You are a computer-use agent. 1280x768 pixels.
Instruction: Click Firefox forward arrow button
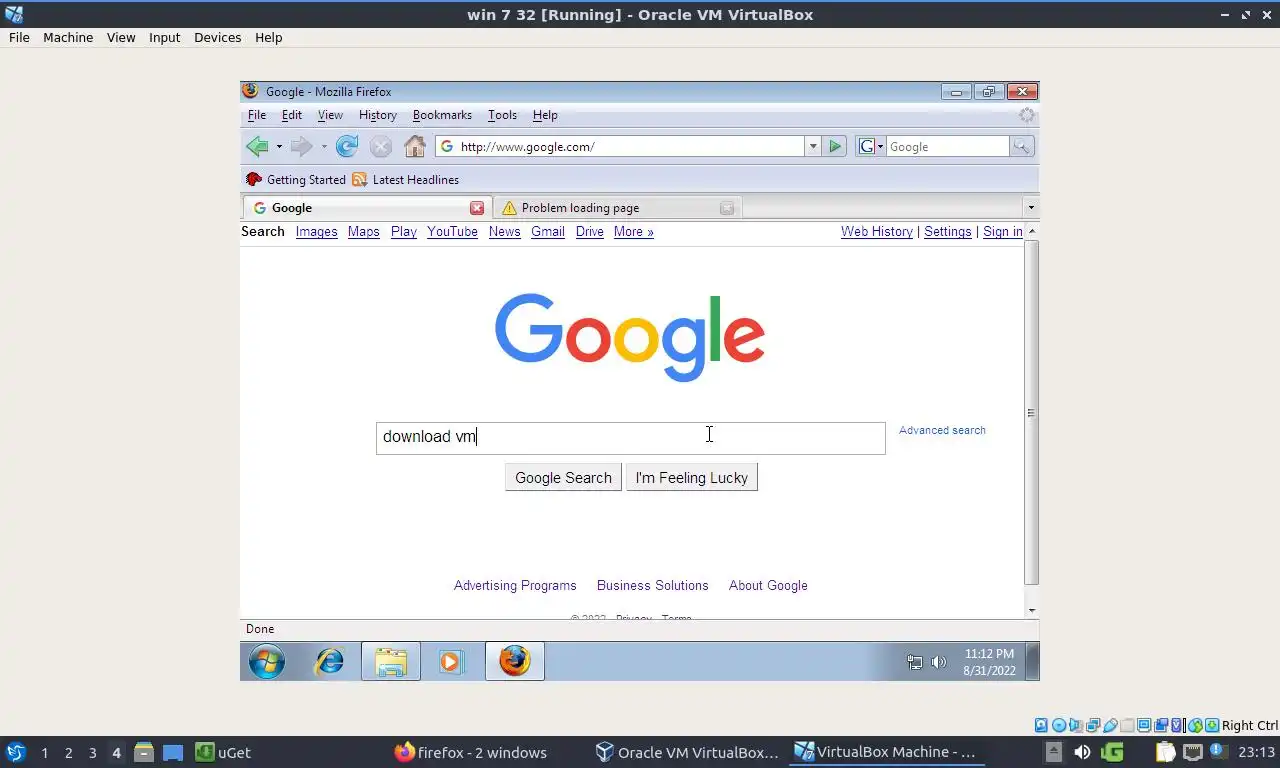point(301,146)
